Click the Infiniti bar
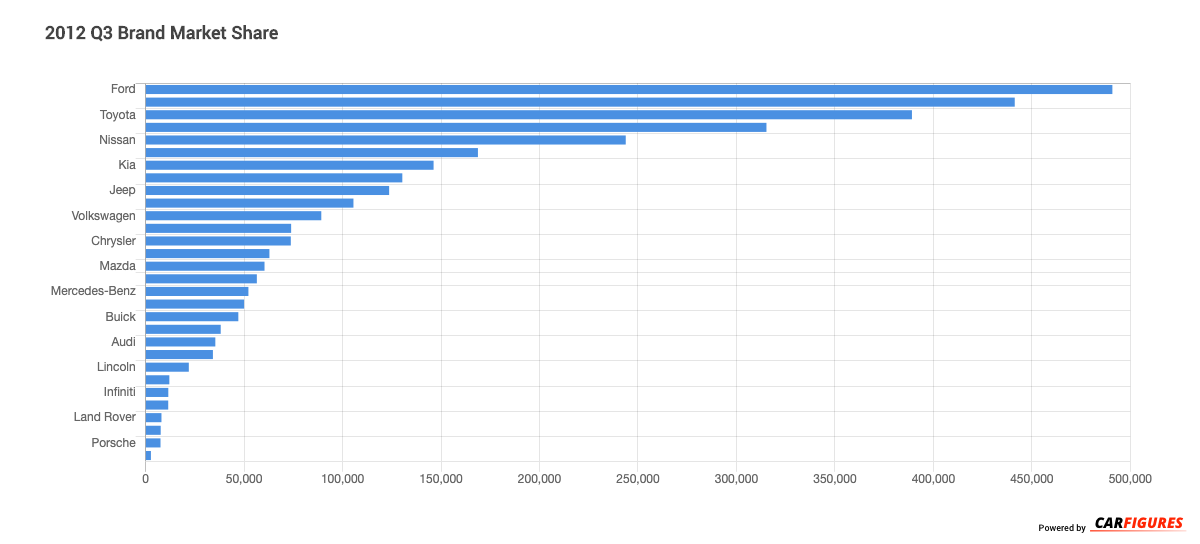 click(157, 392)
